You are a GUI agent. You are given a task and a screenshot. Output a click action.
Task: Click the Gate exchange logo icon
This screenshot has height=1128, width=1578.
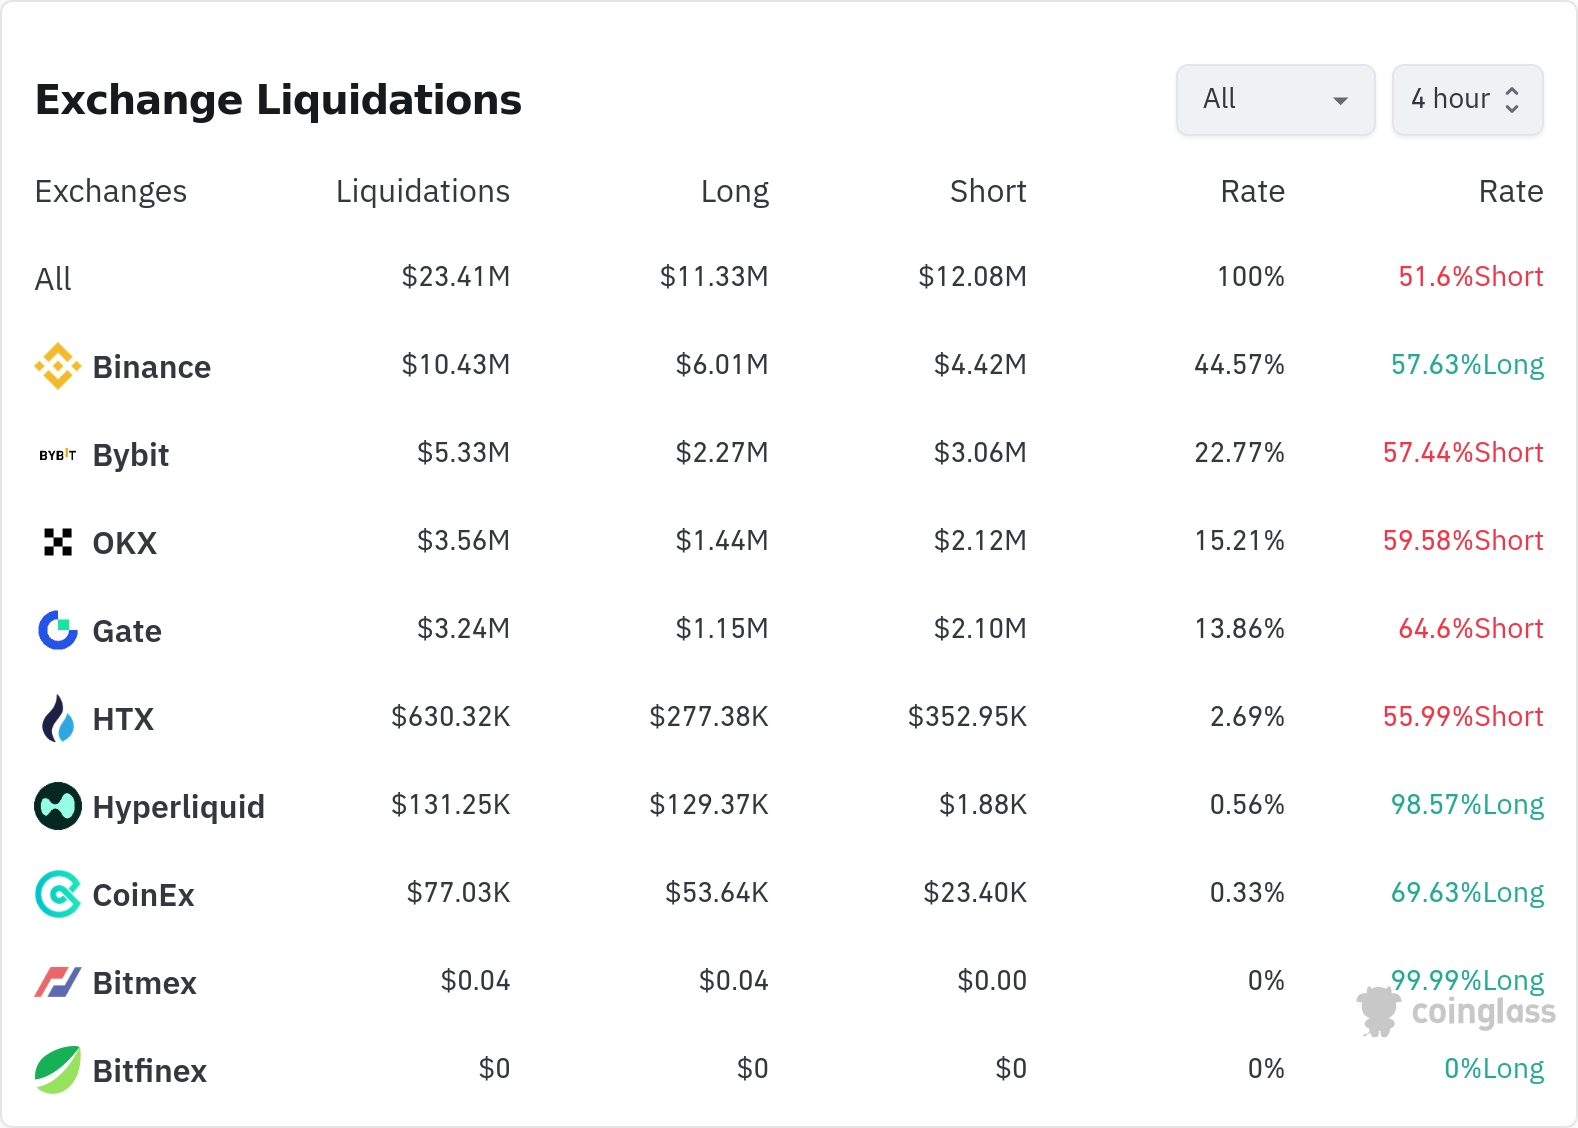coord(58,630)
